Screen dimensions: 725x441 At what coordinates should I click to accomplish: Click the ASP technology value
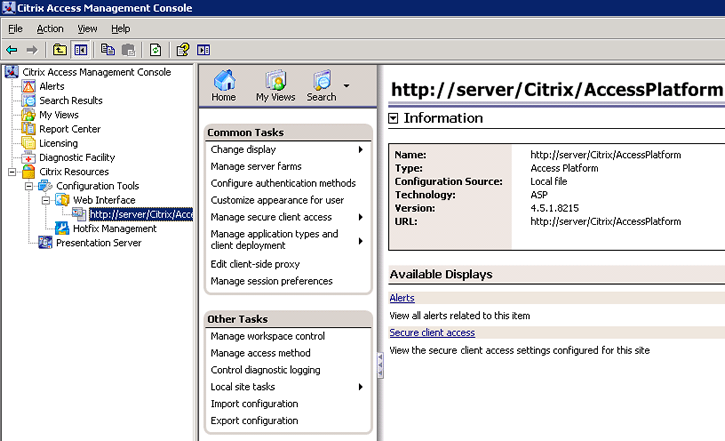coord(539,195)
